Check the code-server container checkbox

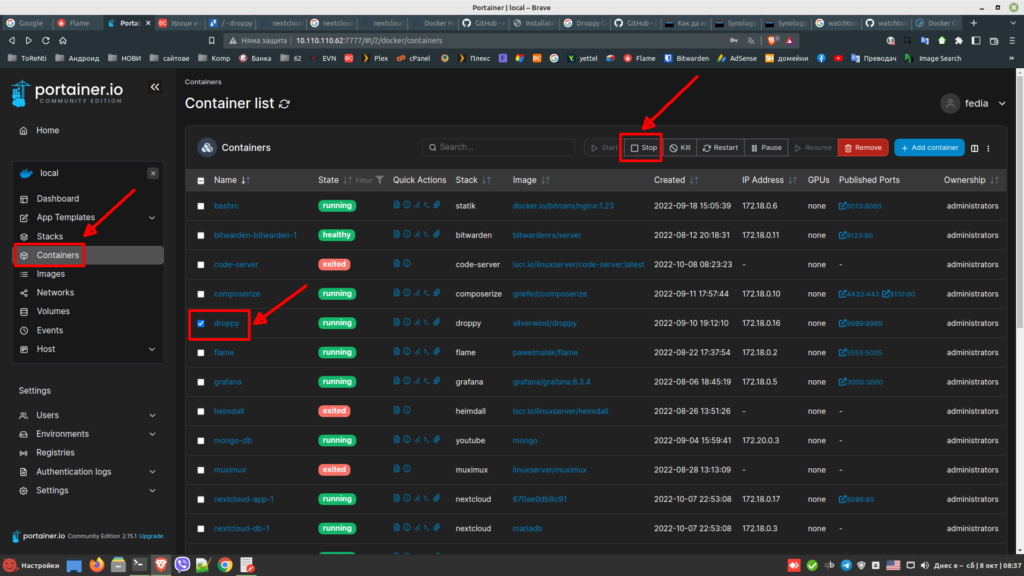(x=200, y=264)
